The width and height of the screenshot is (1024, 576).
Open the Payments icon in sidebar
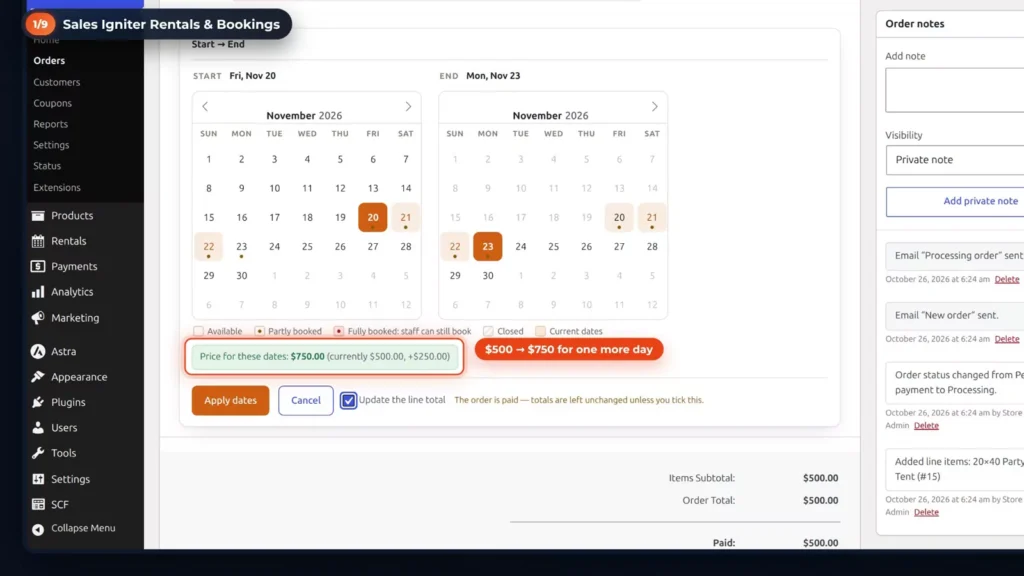tap(38, 266)
